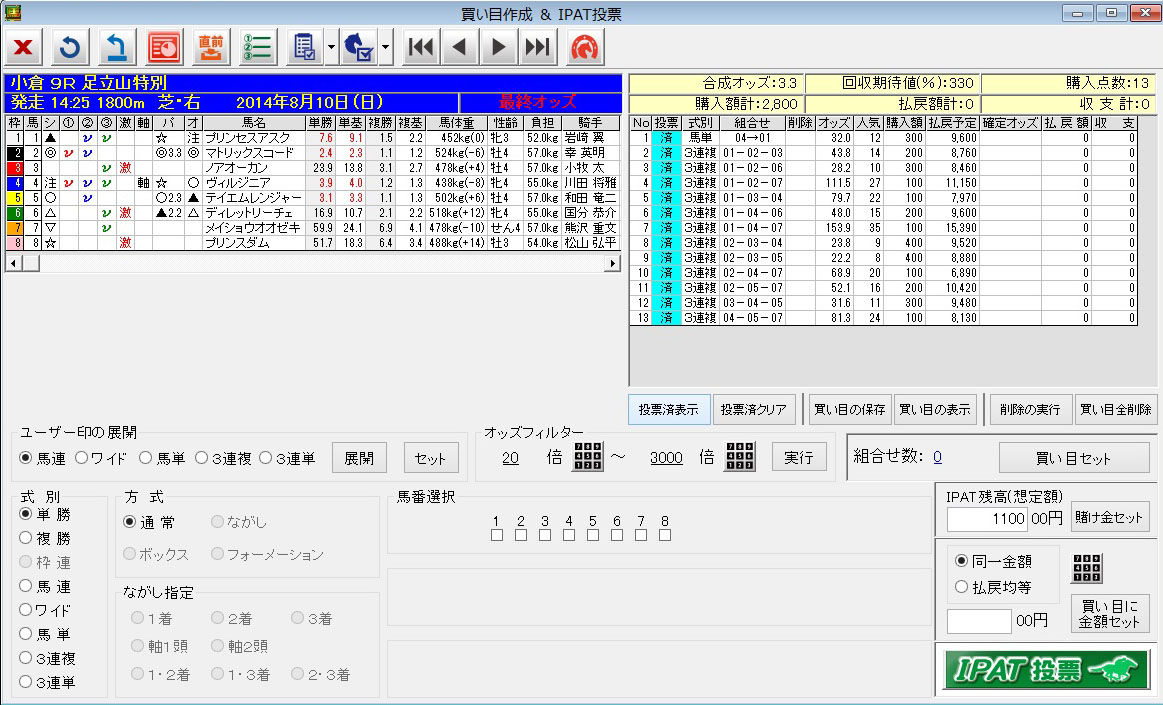Select ワイド under user mark expansion
This screenshot has height=705, width=1163.
(x=101, y=458)
